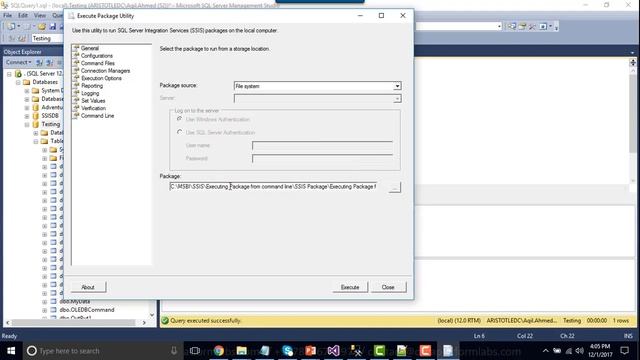The width and height of the screenshot is (640, 360).
Task: Collapse the Databases folder node
Action: pyautogui.click(x=18, y=82)
